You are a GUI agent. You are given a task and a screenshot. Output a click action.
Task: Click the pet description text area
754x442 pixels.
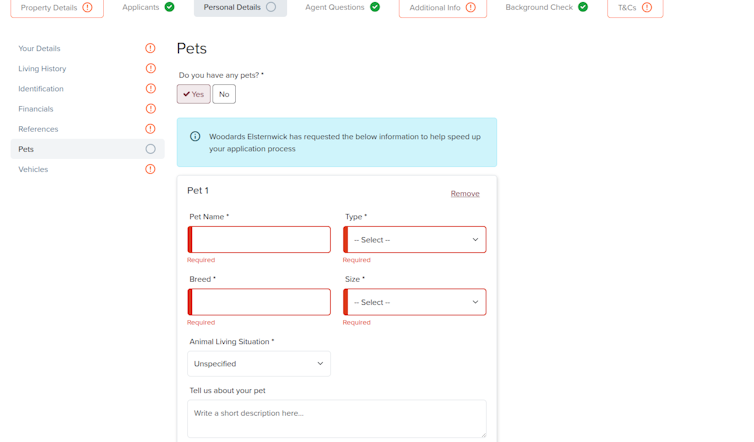pyautogui.click(x=337, y=418)
